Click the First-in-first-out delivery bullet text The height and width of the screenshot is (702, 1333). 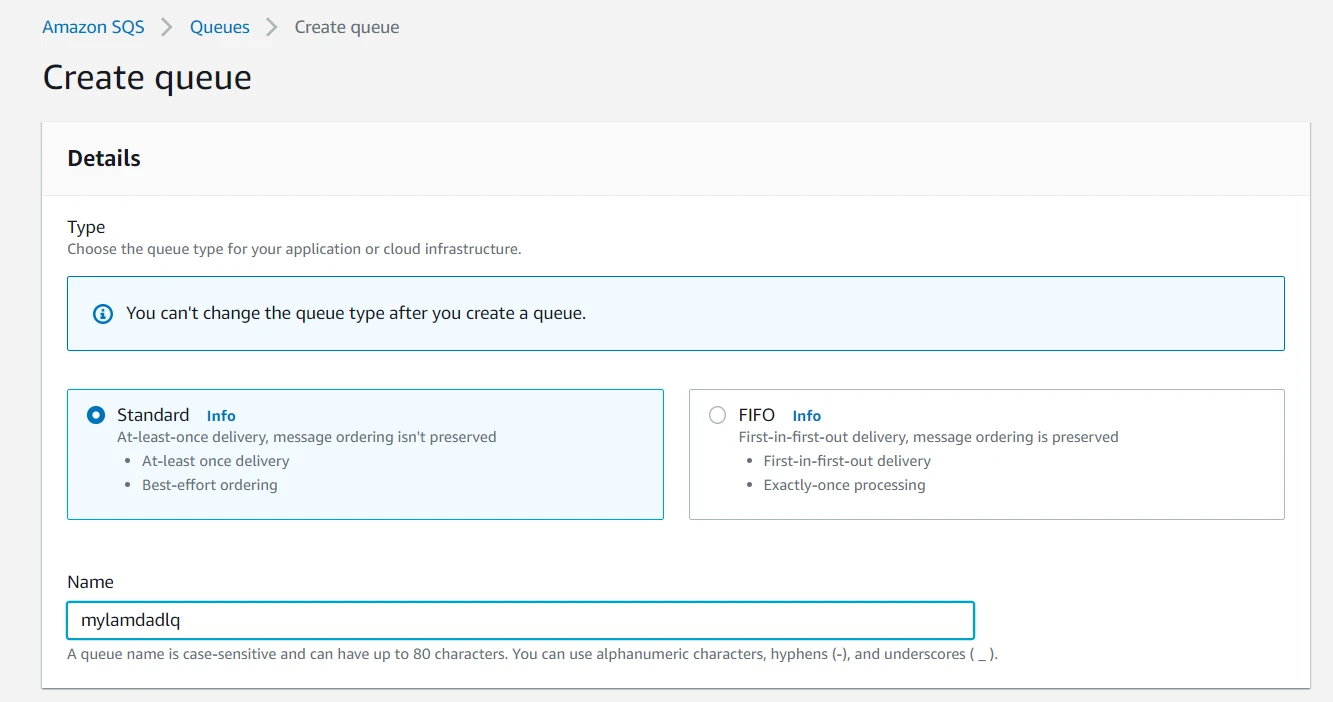tap(847, 461)
